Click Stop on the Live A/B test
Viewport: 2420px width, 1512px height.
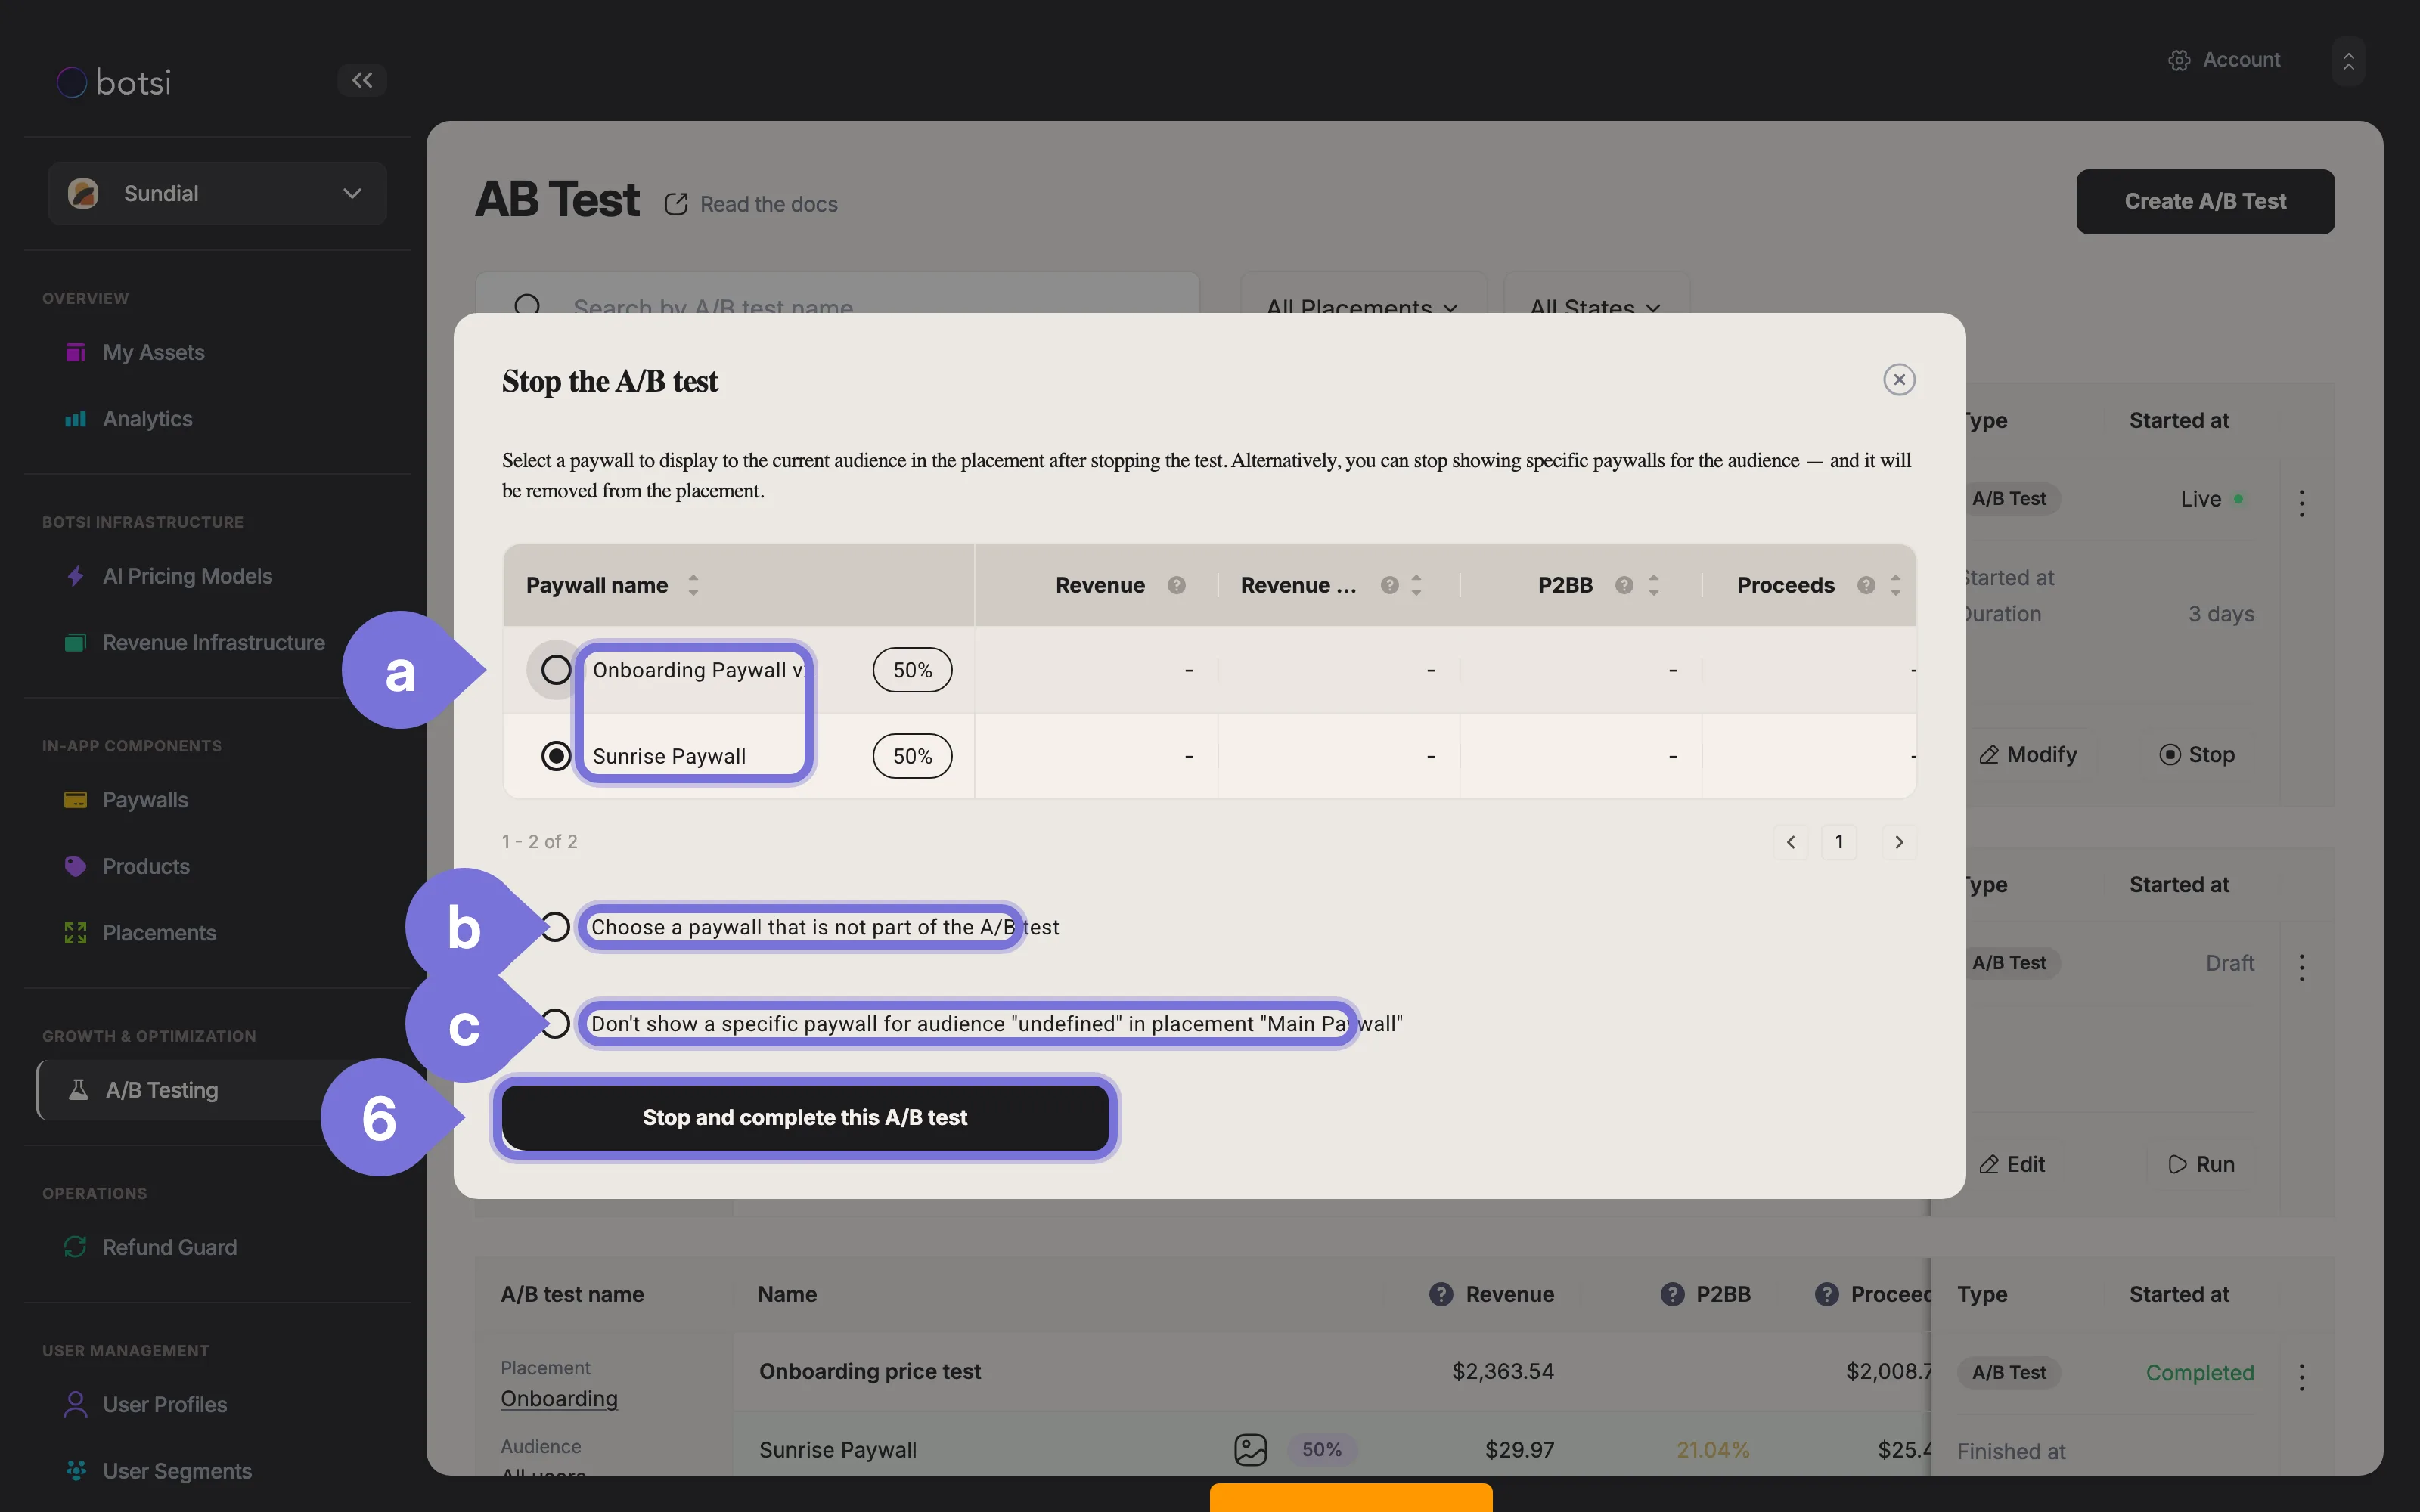[2197, 754]
